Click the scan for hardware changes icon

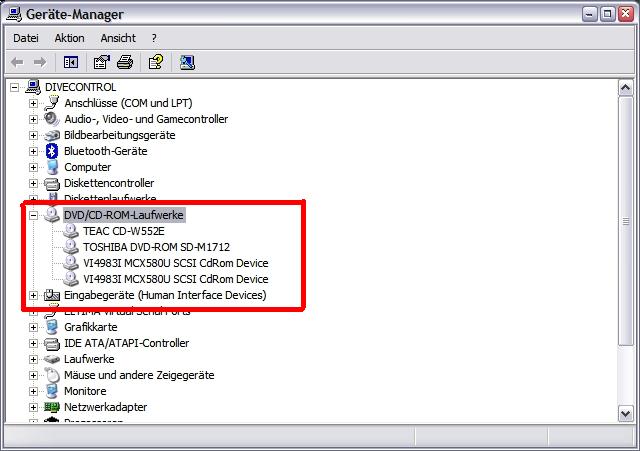(187, 62)
